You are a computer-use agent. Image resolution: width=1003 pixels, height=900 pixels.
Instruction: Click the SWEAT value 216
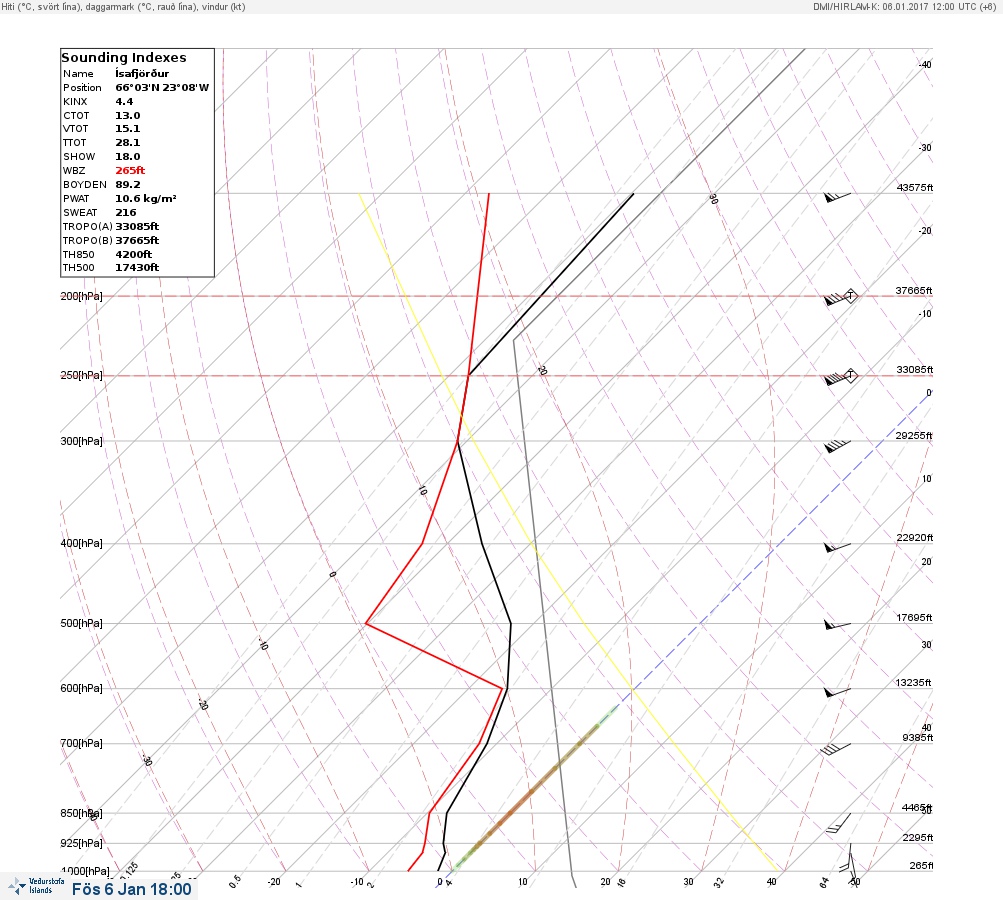click(x=126, y=212)
